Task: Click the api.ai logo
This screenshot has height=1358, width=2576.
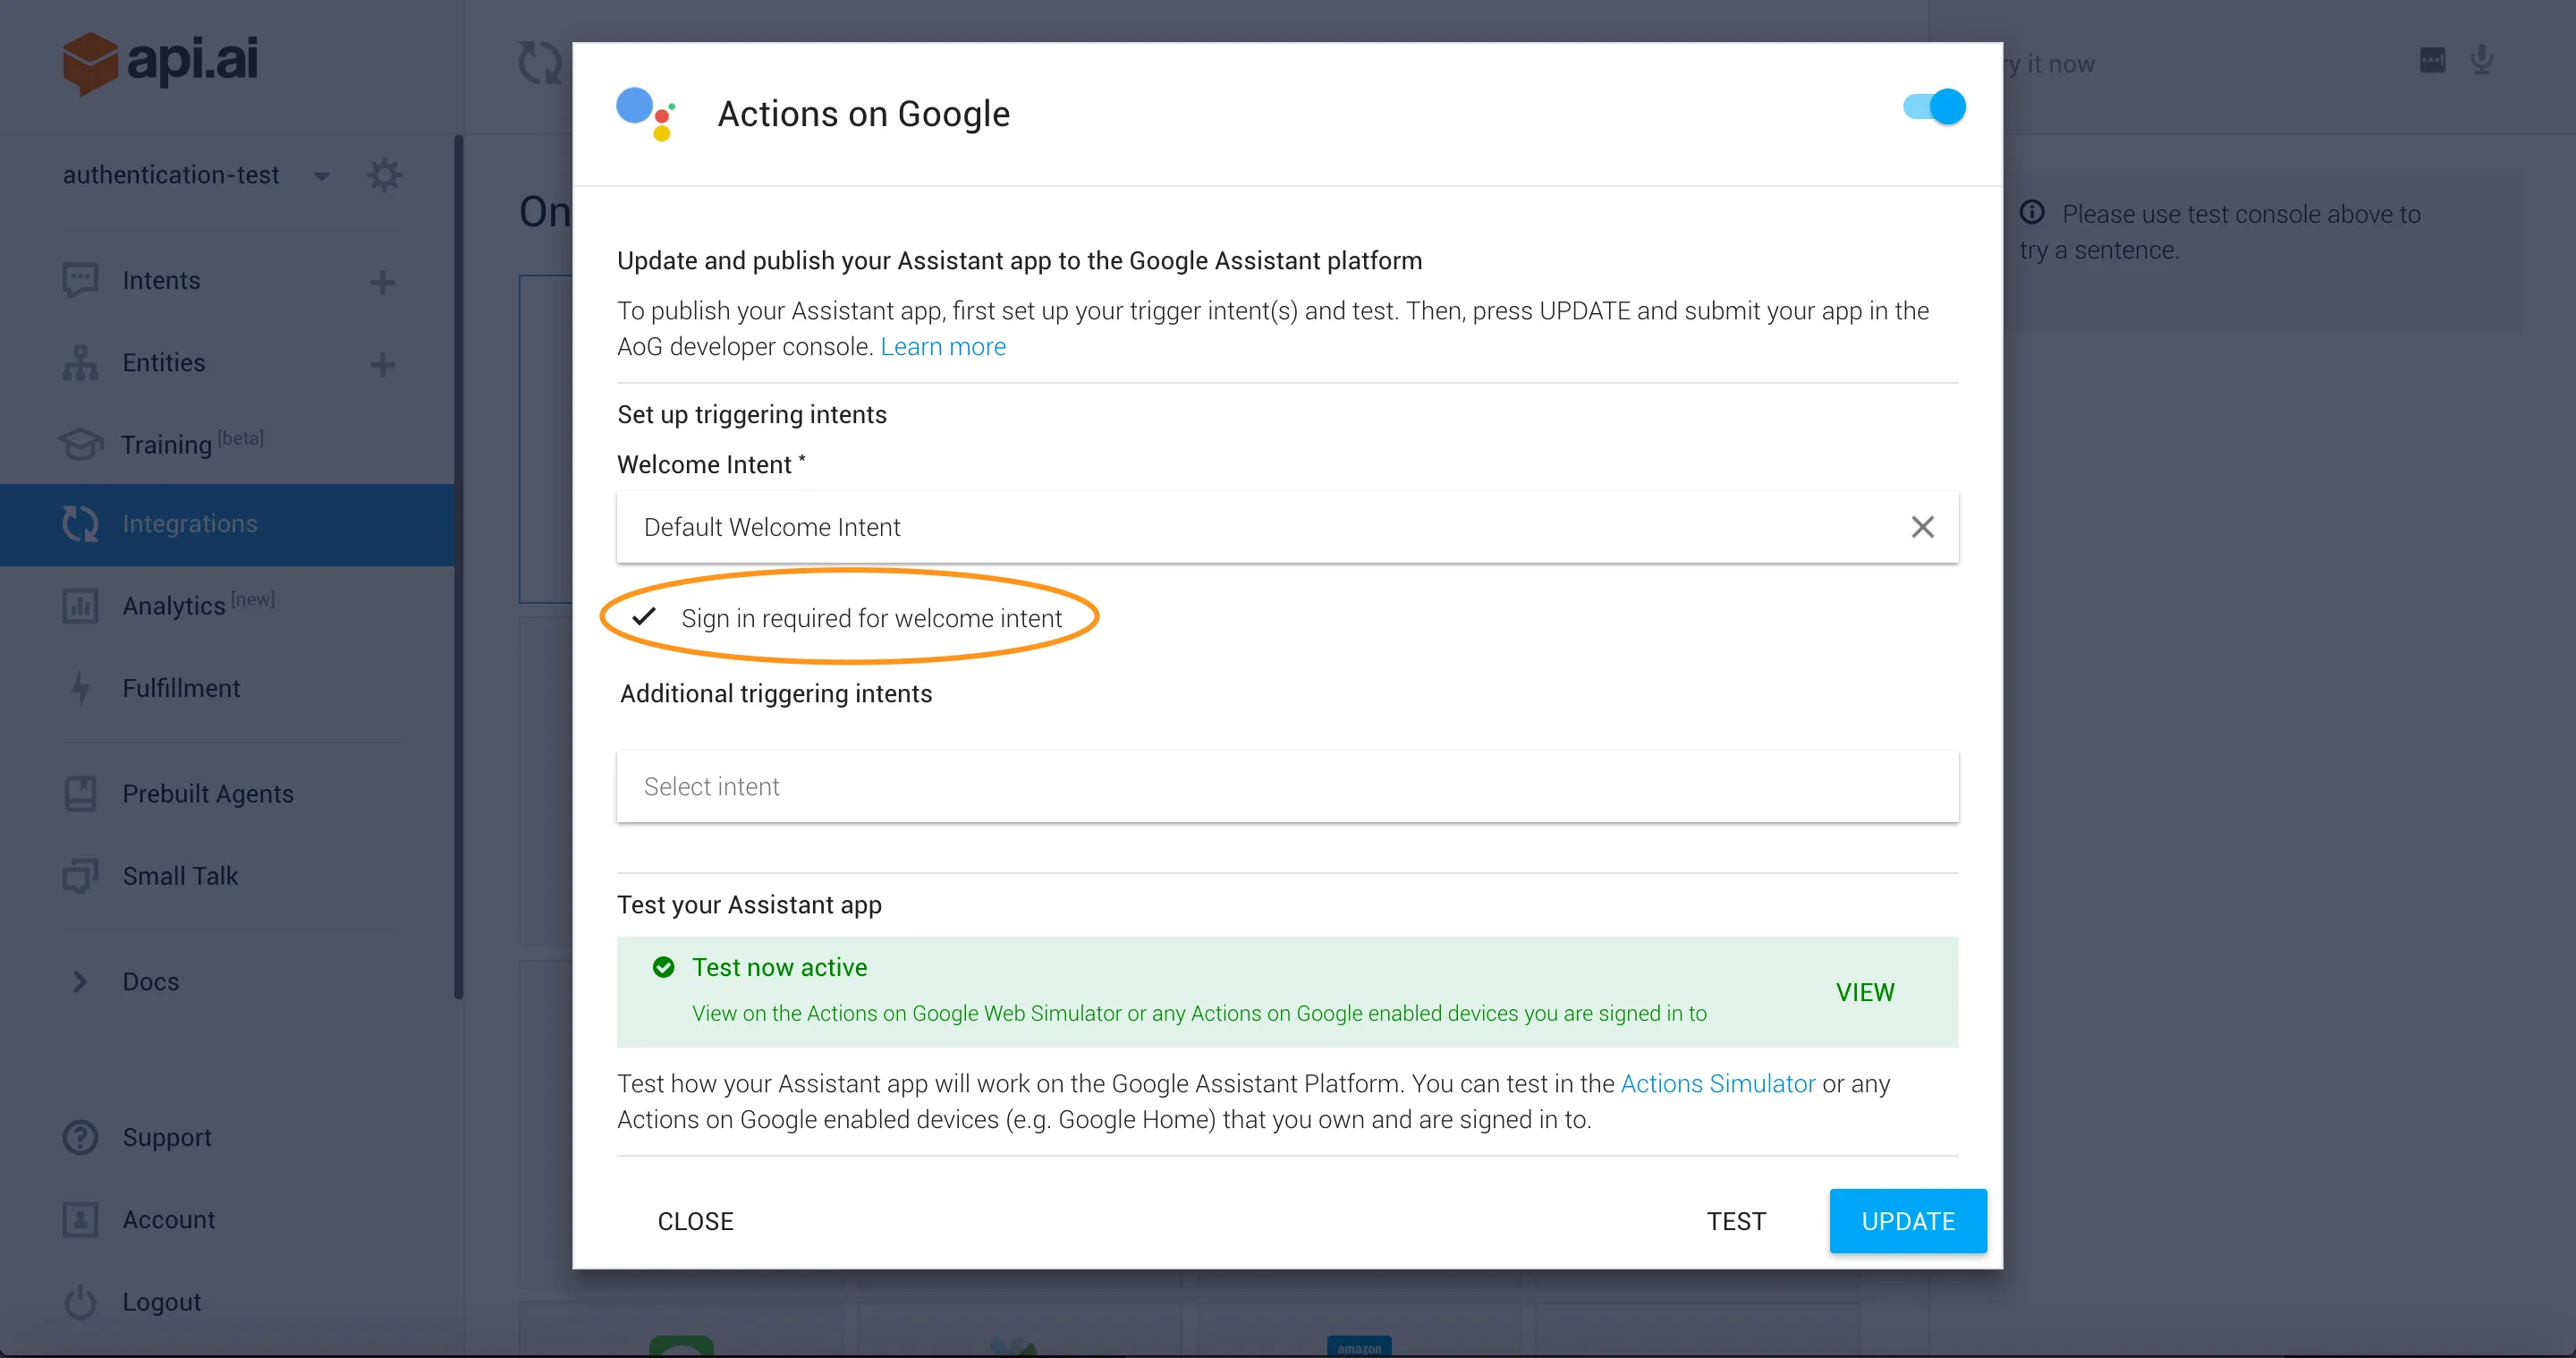Action: (160, 62)
